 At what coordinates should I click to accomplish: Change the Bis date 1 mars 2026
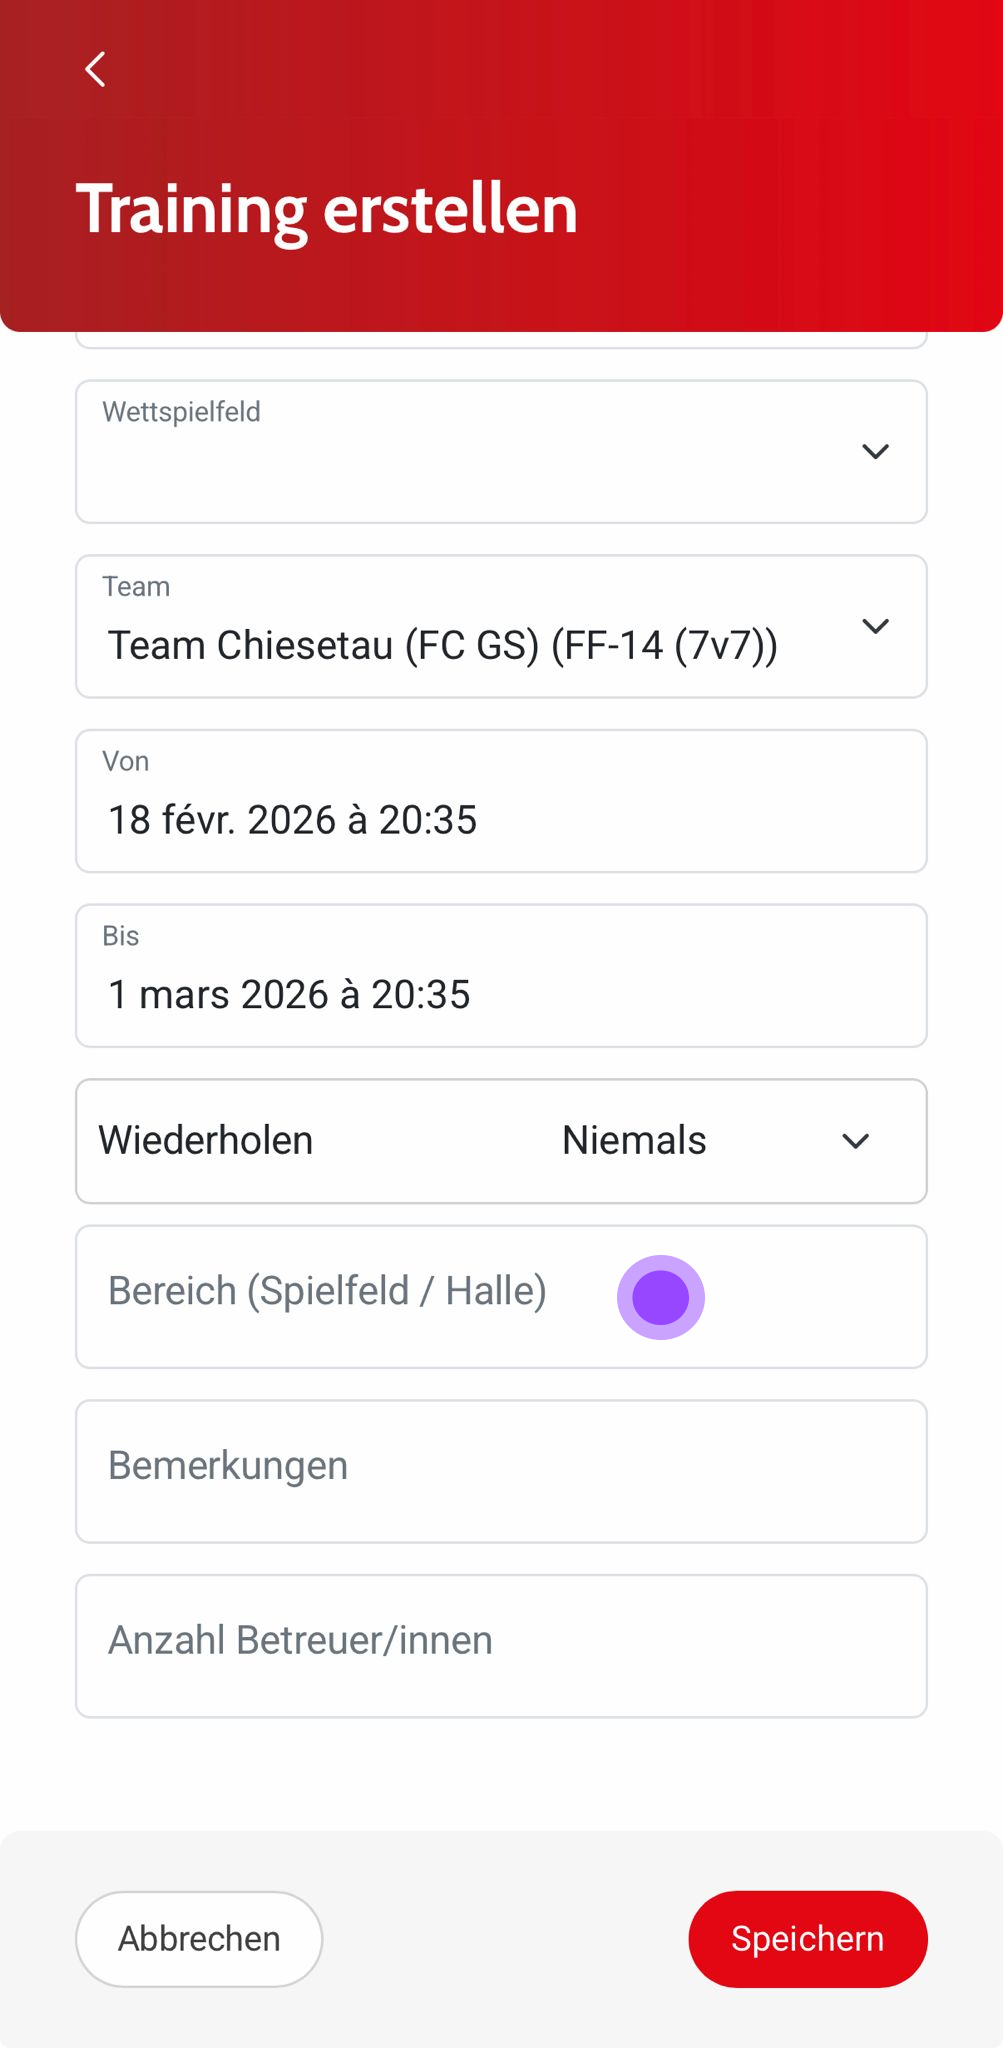[x=288, y=995]
